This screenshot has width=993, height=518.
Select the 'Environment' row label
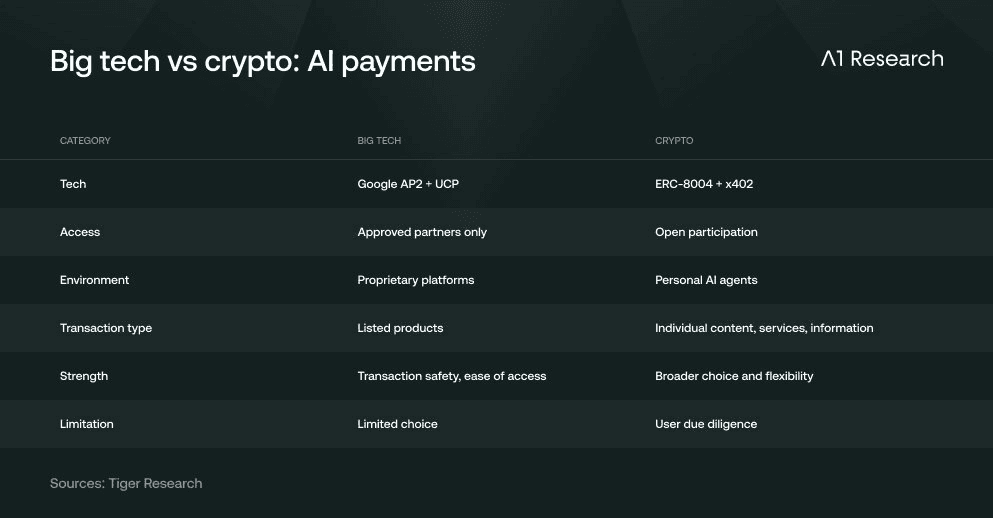click(x=94, y=280)
